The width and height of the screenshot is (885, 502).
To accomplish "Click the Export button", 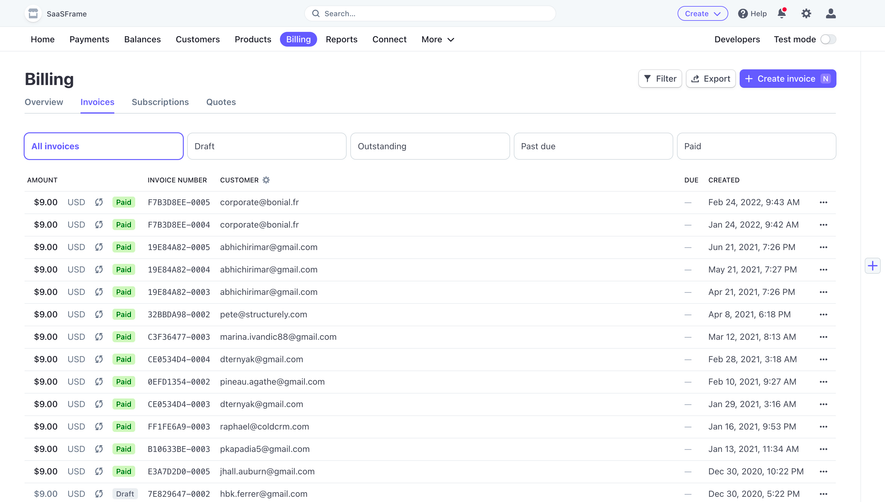I will coord(711,78).
